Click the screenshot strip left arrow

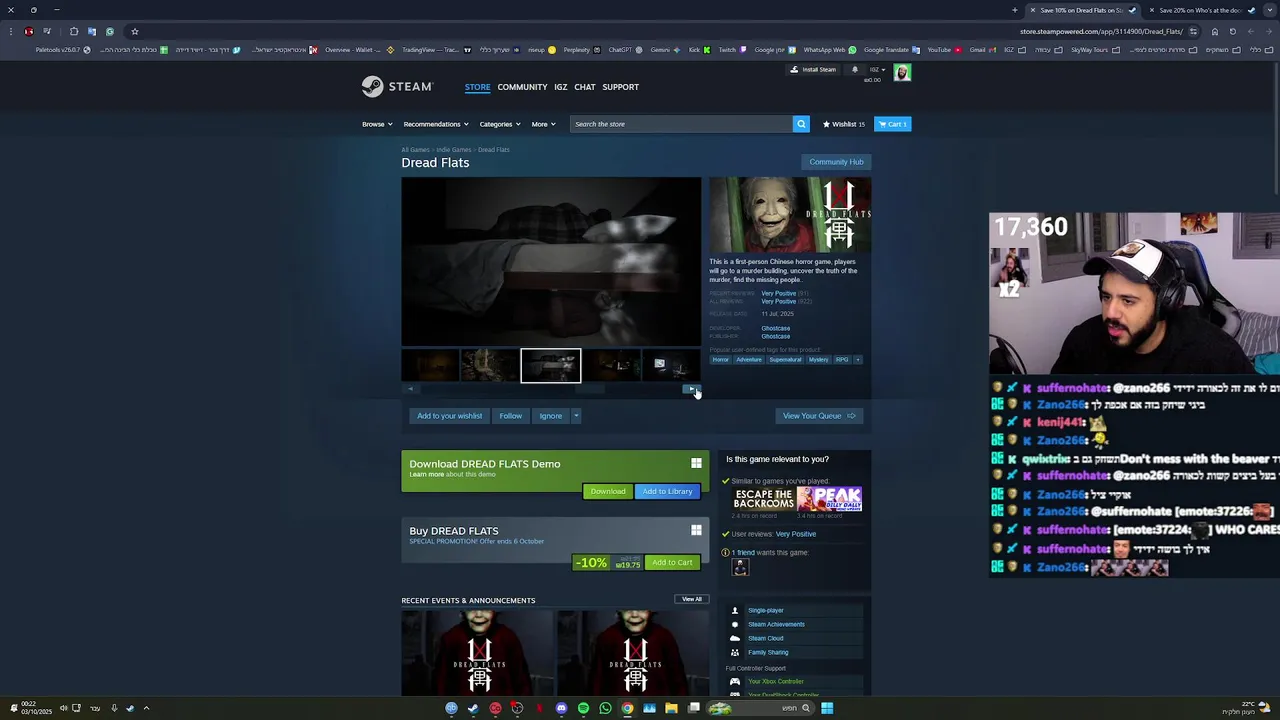point(410,389)
